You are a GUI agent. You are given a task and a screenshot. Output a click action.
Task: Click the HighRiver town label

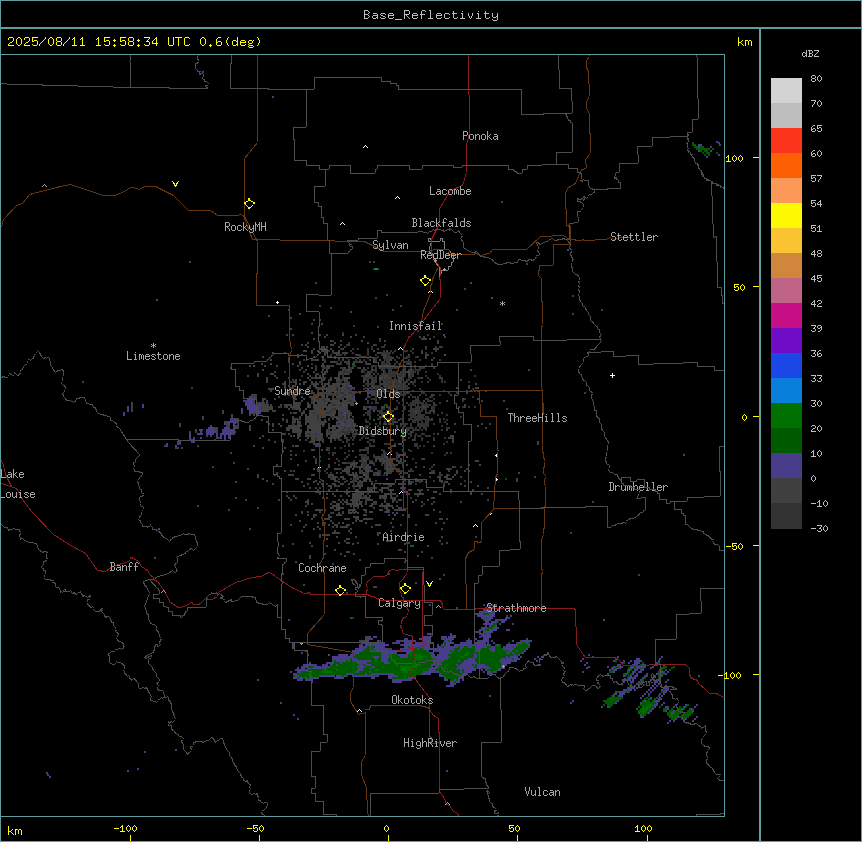(430, 743)
